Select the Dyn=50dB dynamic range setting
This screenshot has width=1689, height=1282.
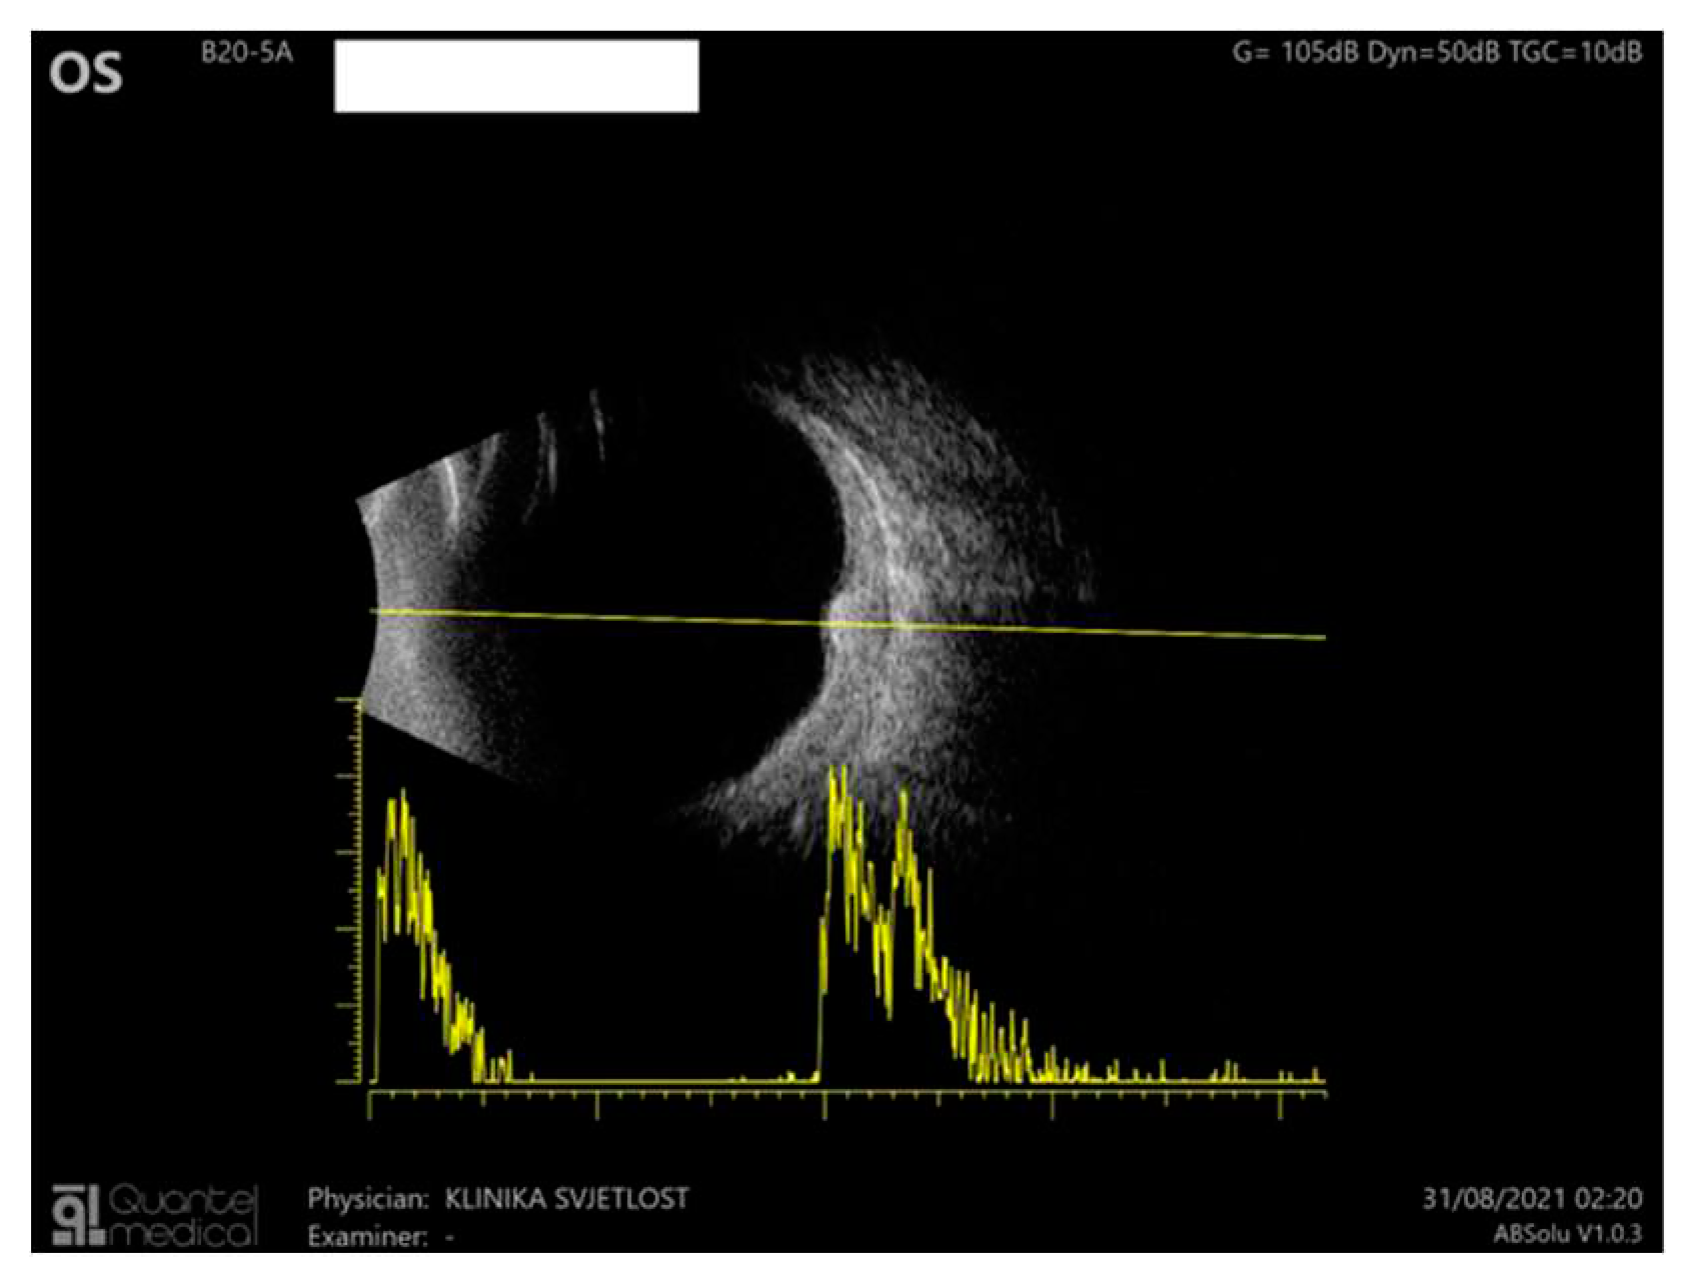pos(1433,53)
